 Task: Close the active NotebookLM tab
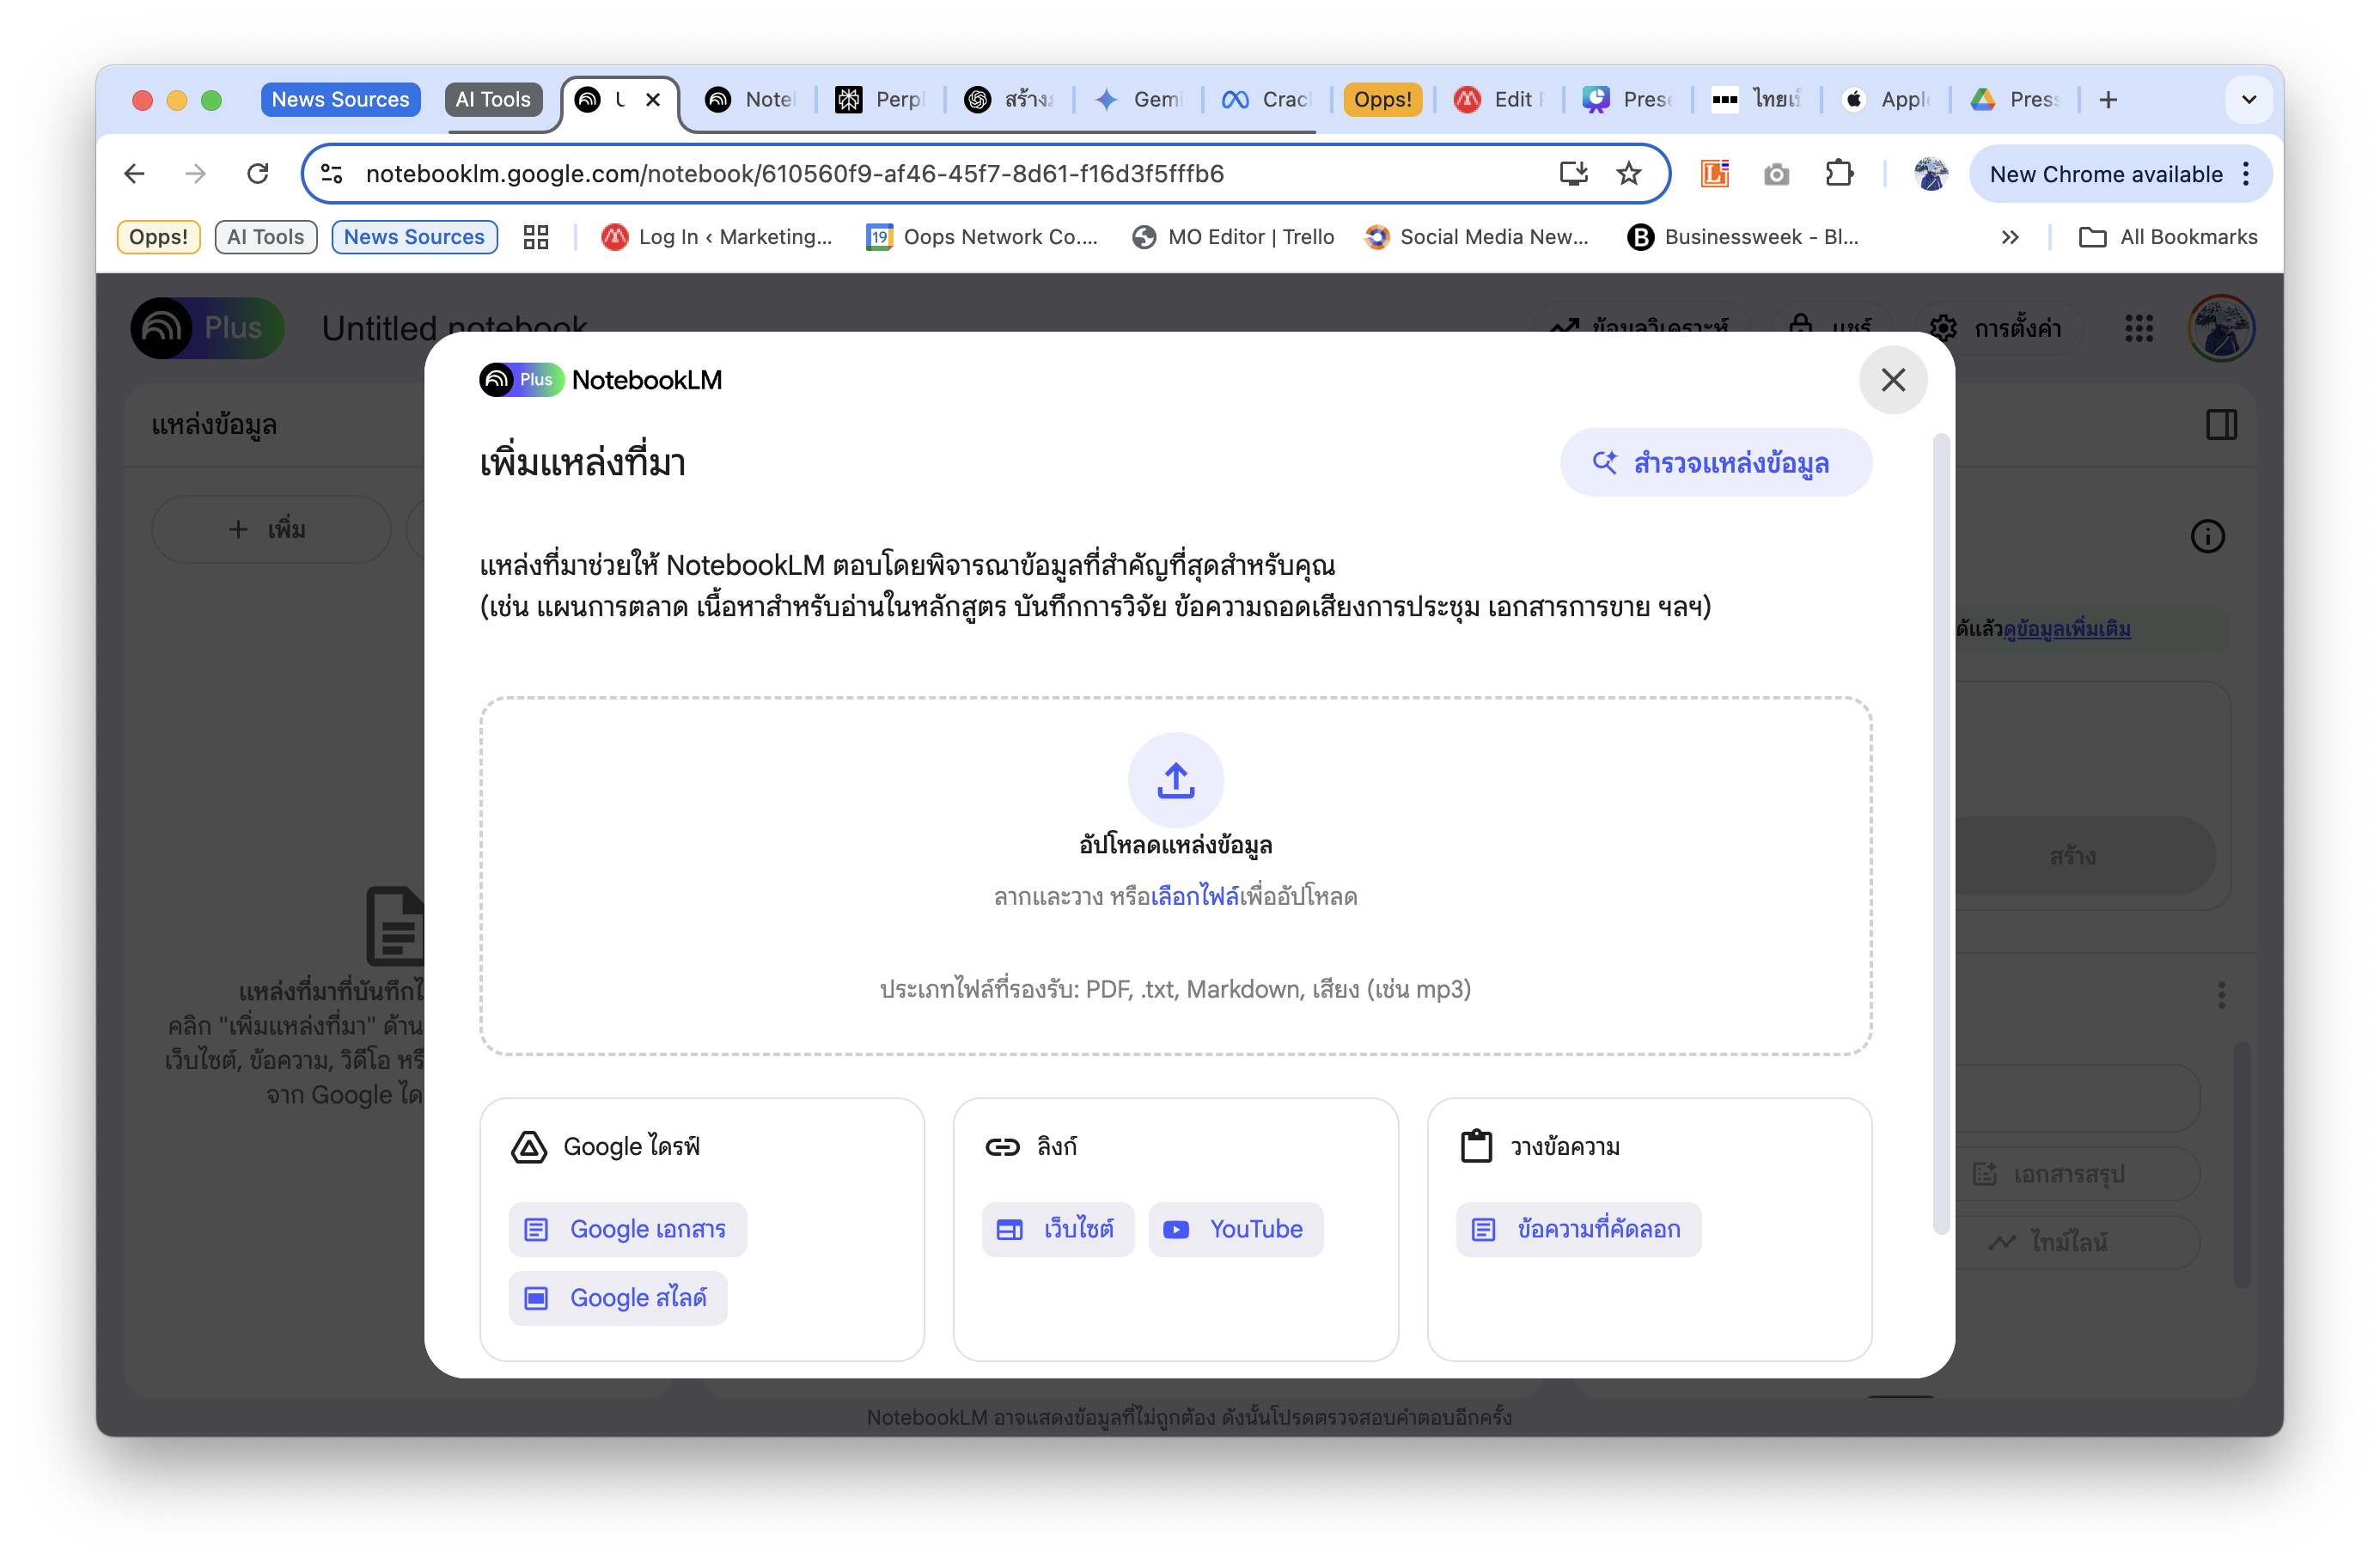point(653,100)
